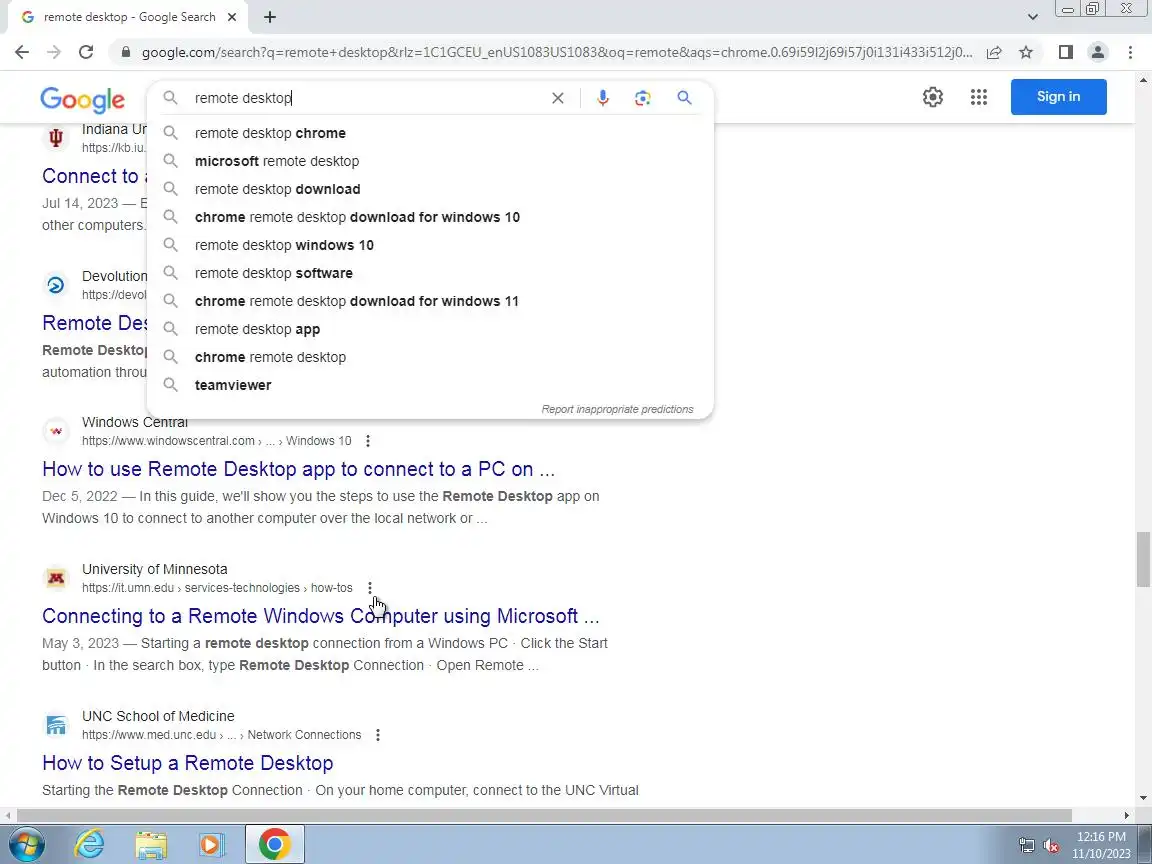Start voice search with the microphone

[602, 98]
